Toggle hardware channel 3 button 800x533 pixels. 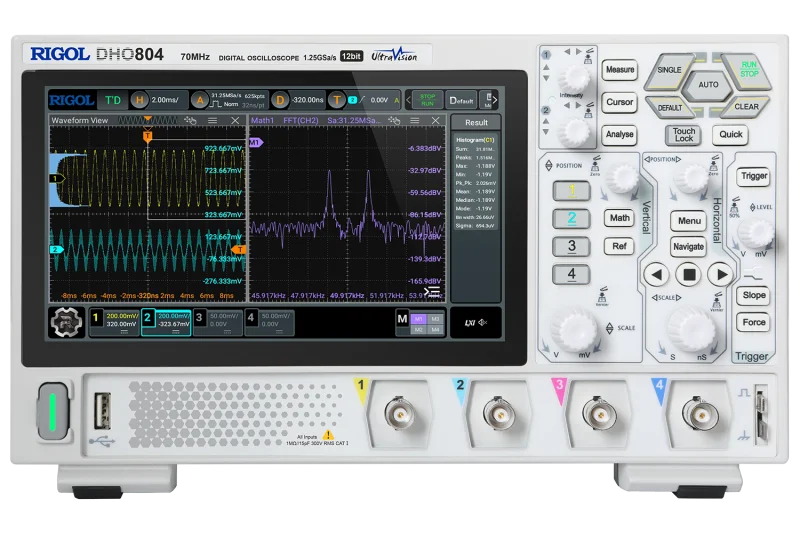click(x=571, y=246)
